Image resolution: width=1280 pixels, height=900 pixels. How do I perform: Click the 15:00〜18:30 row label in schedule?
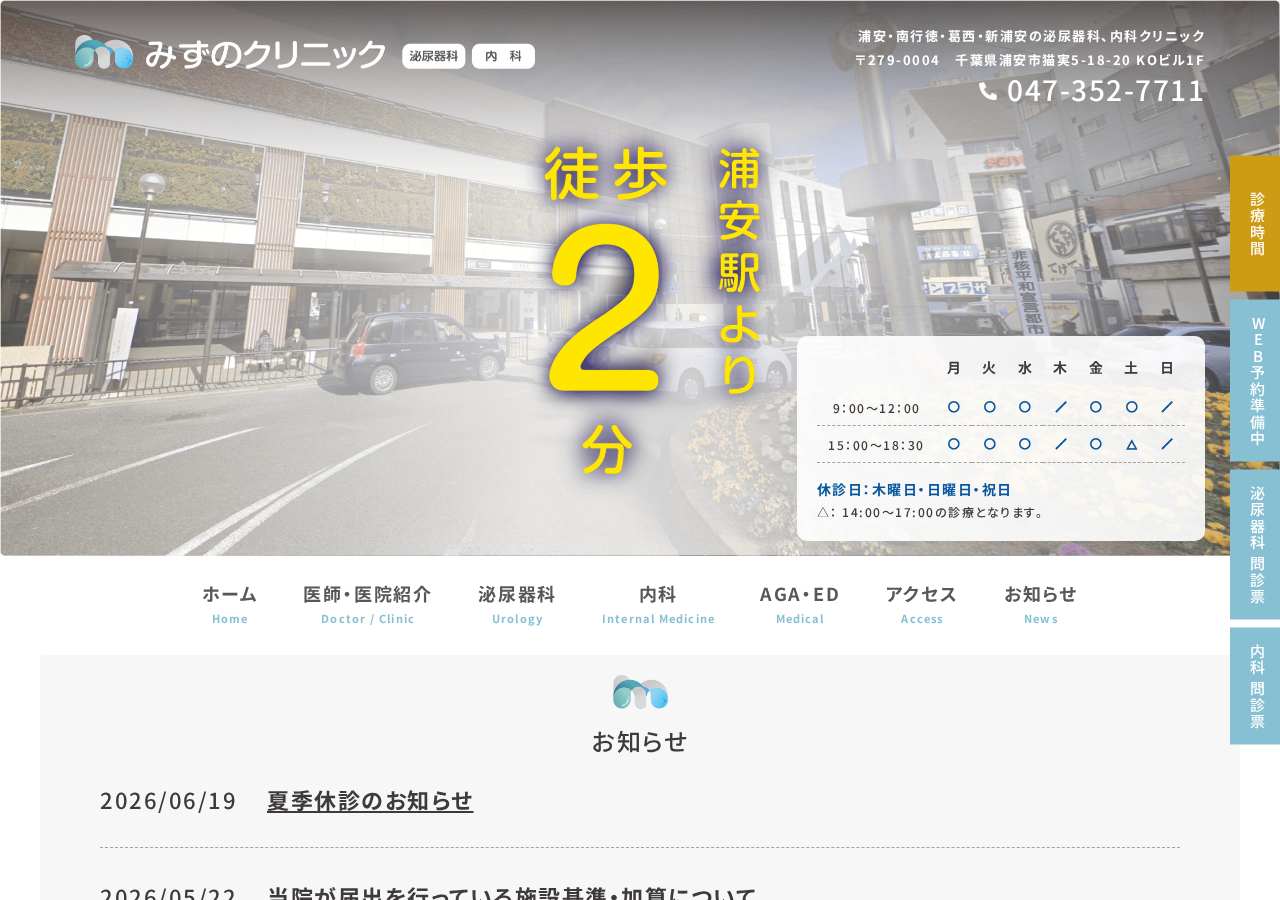point(876,445)
